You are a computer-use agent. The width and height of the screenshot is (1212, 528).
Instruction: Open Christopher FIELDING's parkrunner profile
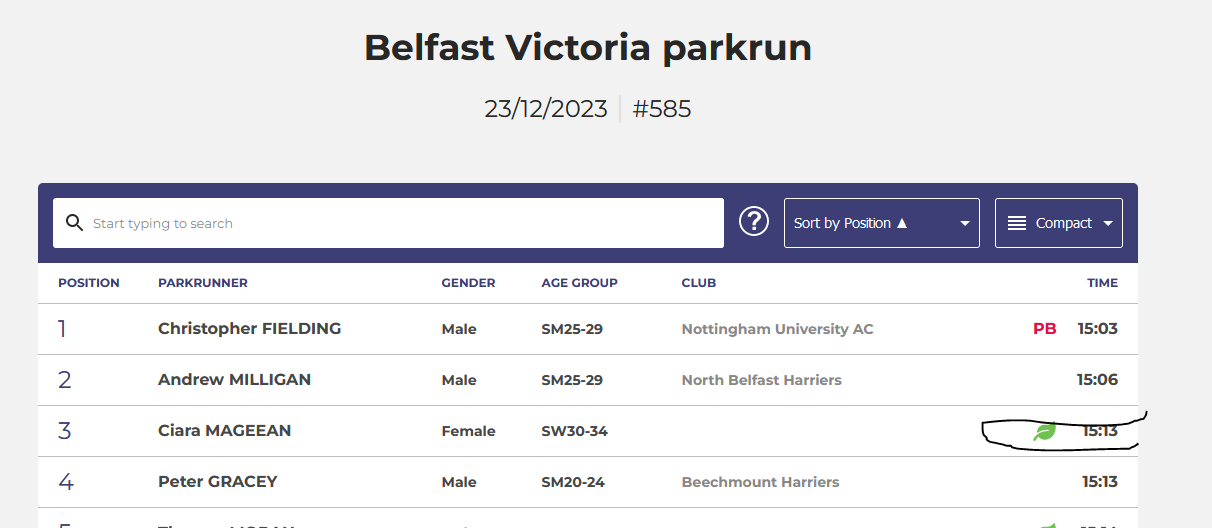point(249,329)
